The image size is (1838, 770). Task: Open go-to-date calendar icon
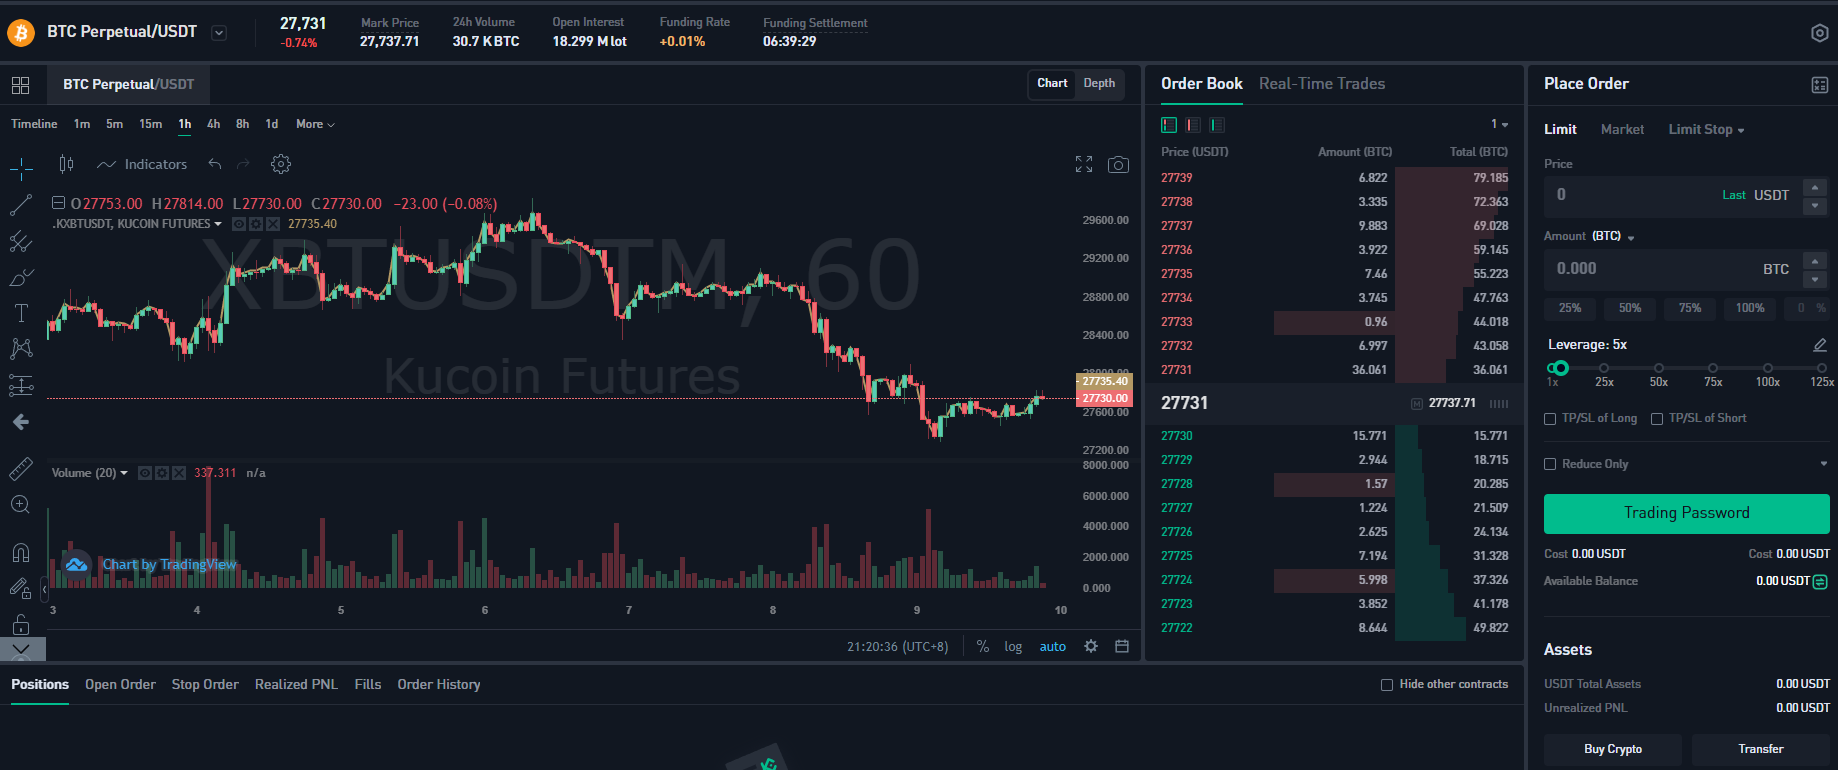click(1122, 646)
